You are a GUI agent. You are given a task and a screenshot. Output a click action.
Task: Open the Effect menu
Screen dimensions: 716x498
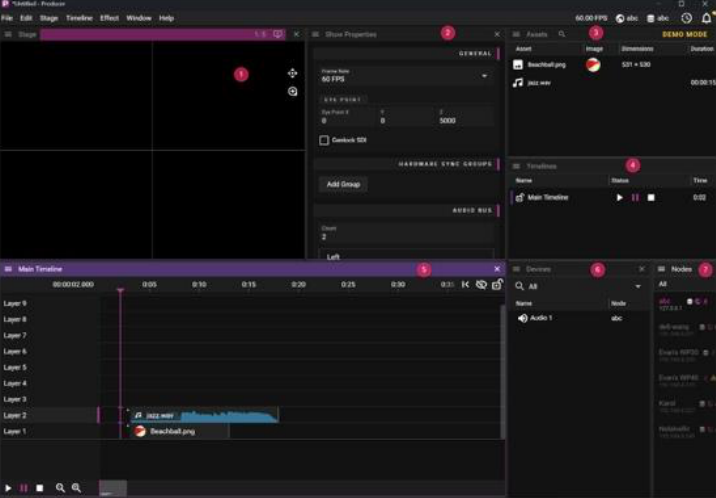click(x=109, y=18)
